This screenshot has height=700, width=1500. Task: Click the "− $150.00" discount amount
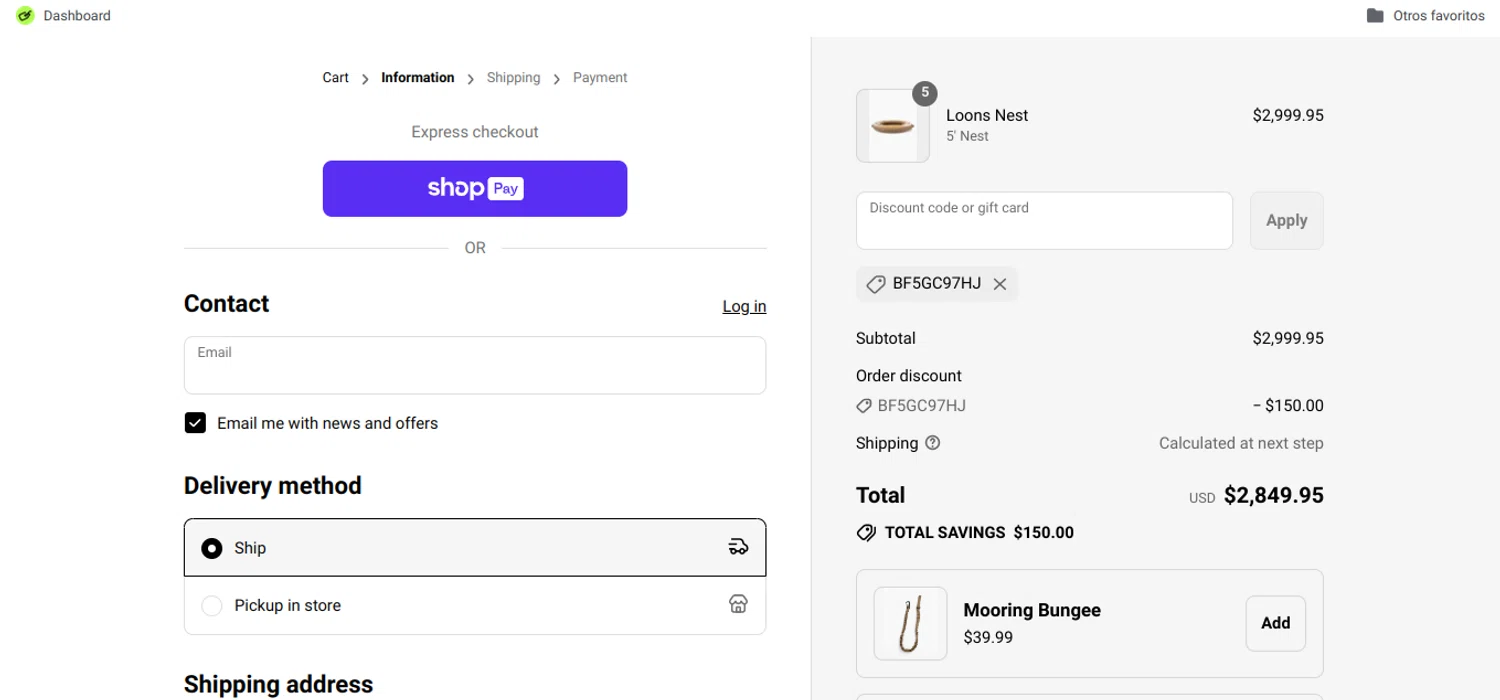click(1288, 406)
